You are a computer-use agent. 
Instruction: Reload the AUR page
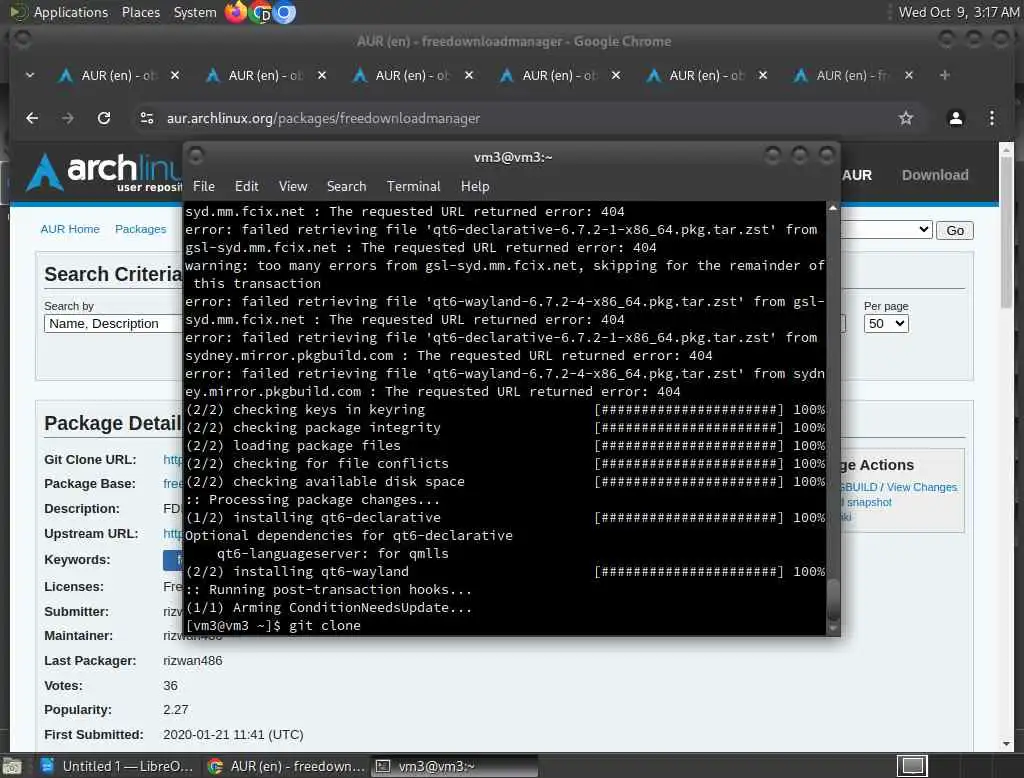tap(104, 118)
